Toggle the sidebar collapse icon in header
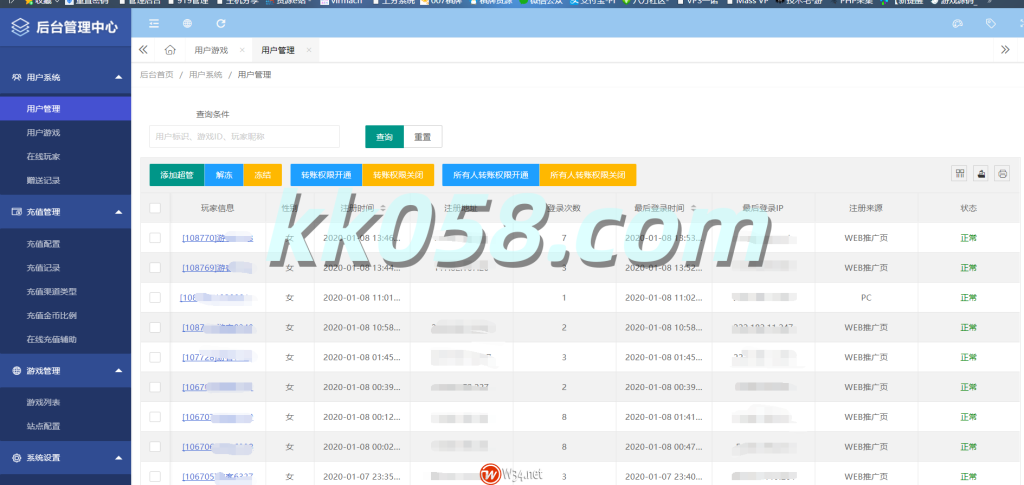The width and height of the screenshot is (1024, 485). [154, 23]
